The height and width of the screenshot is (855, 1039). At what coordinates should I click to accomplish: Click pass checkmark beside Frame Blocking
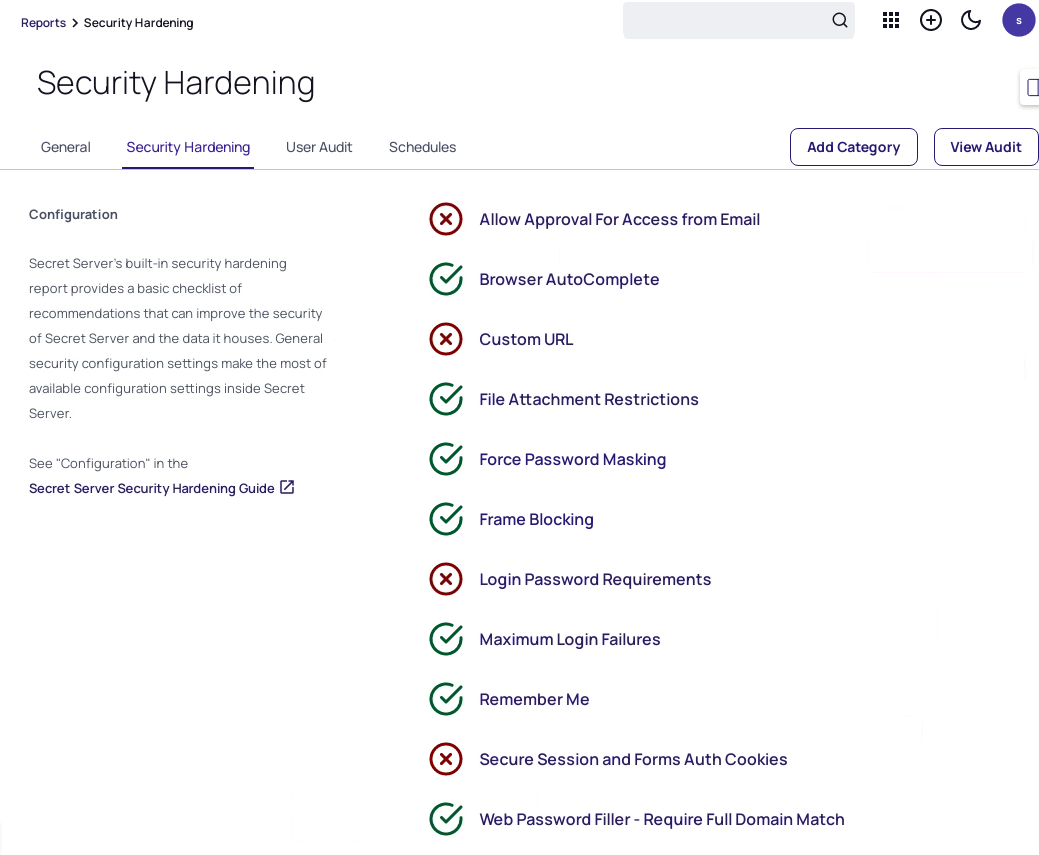click(x=446, y=519)
